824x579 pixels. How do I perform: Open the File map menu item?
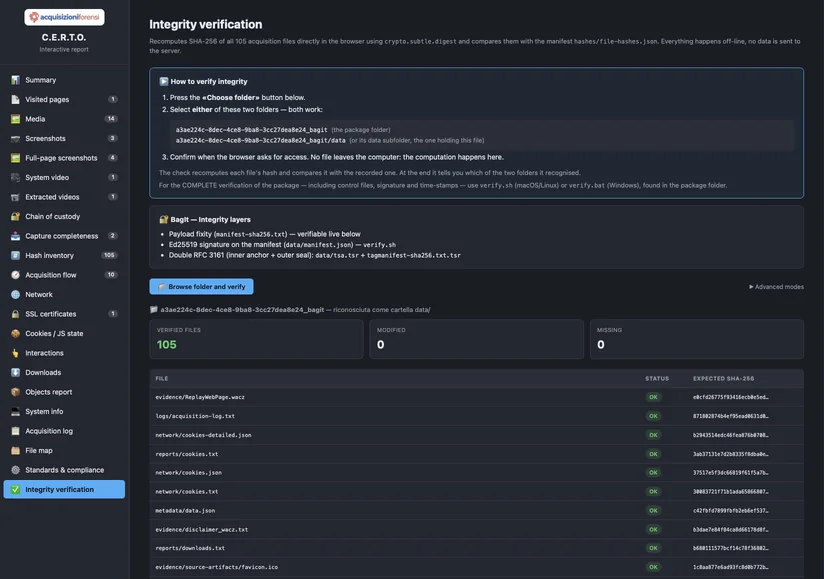coord(64,450)
